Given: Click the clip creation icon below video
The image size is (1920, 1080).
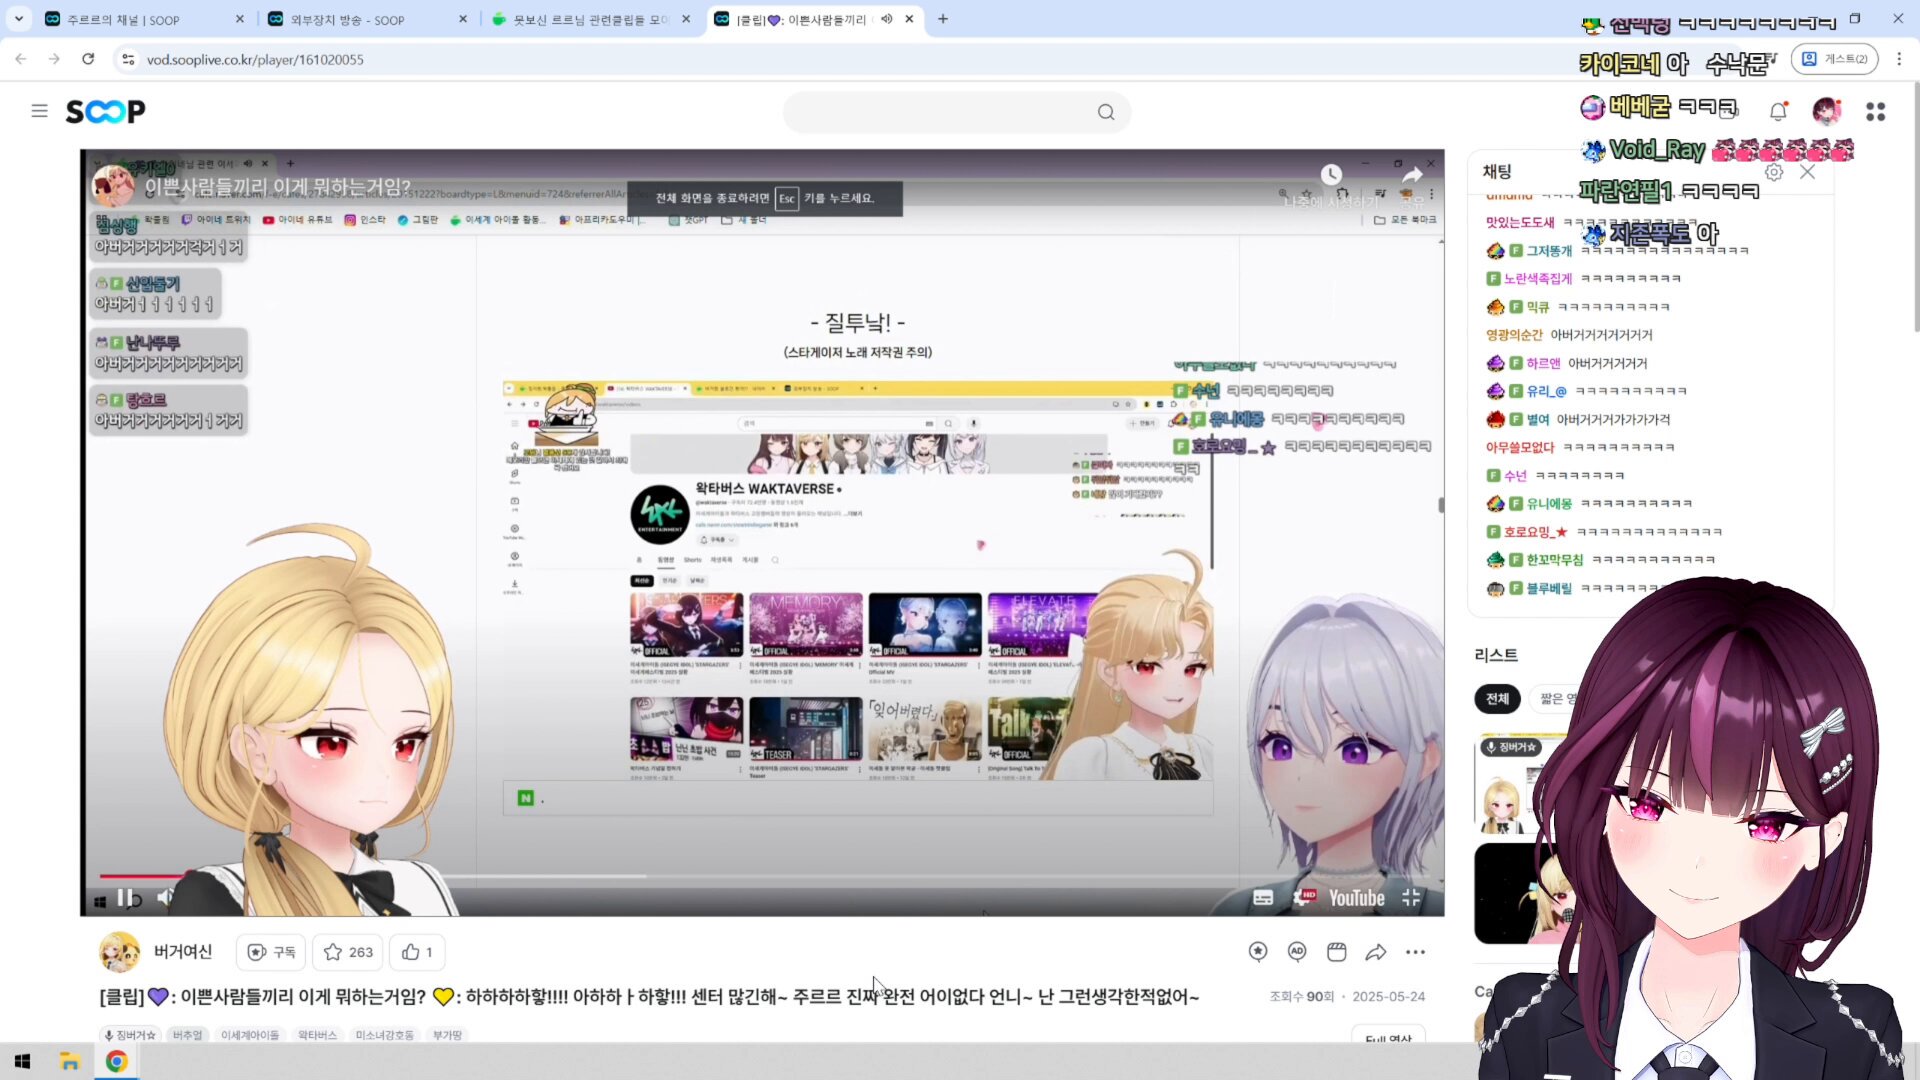Looking at the screenshot, I should point(1336,952).
